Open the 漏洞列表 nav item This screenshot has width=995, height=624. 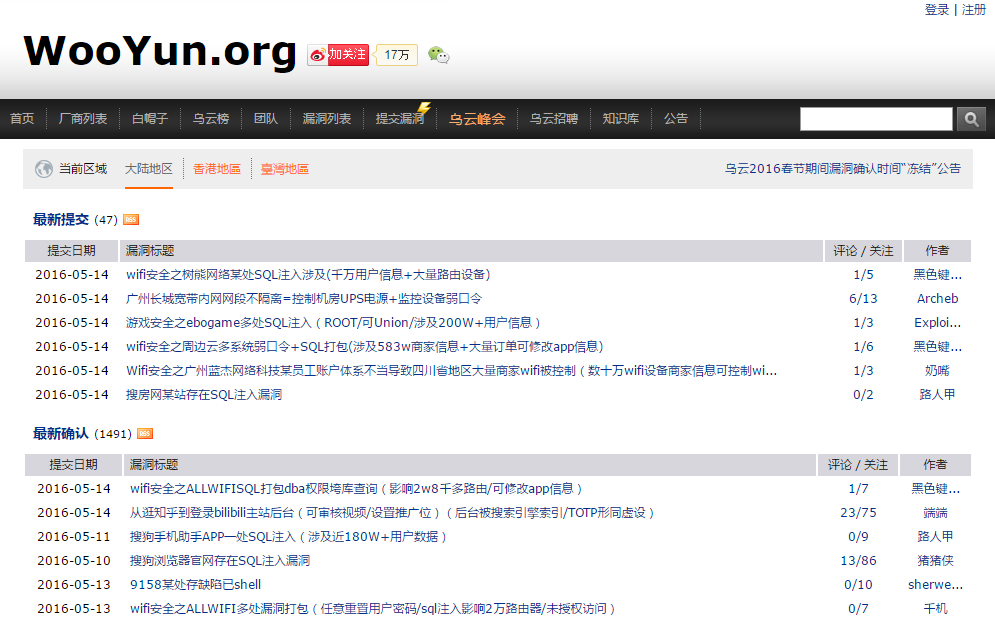click(x=327, y=119)
